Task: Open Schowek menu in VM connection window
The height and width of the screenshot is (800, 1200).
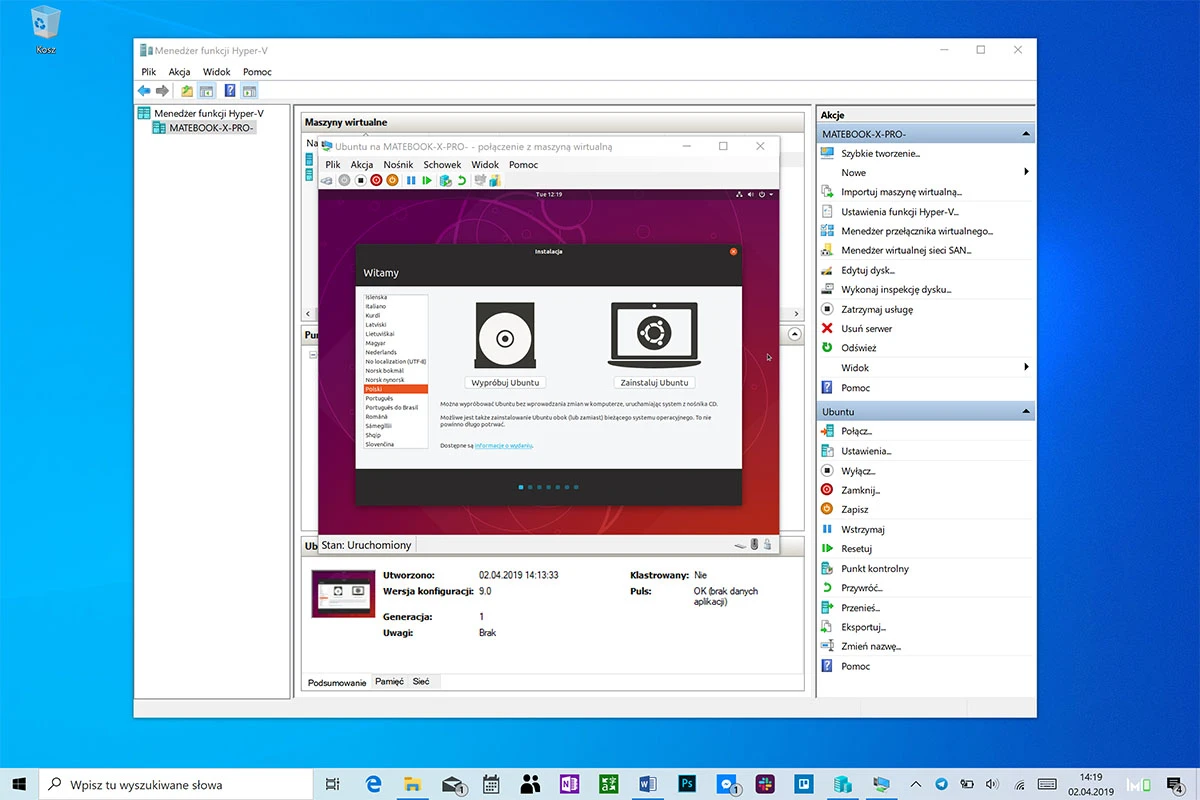Action: (x=442, y=164)
